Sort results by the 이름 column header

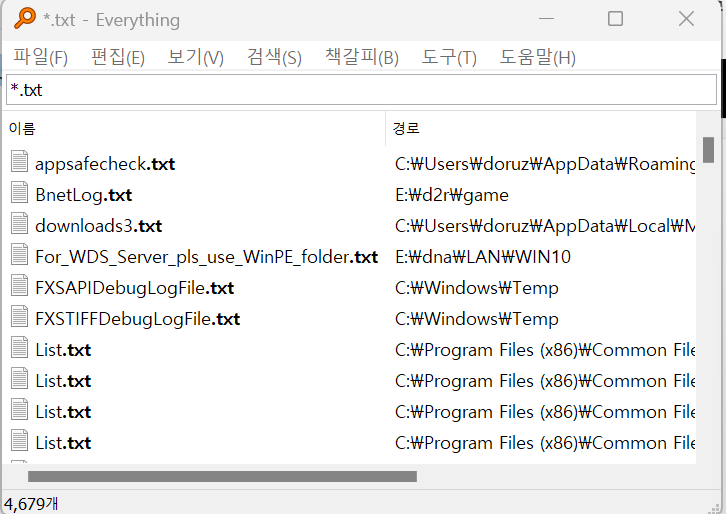tap(194, 128)
